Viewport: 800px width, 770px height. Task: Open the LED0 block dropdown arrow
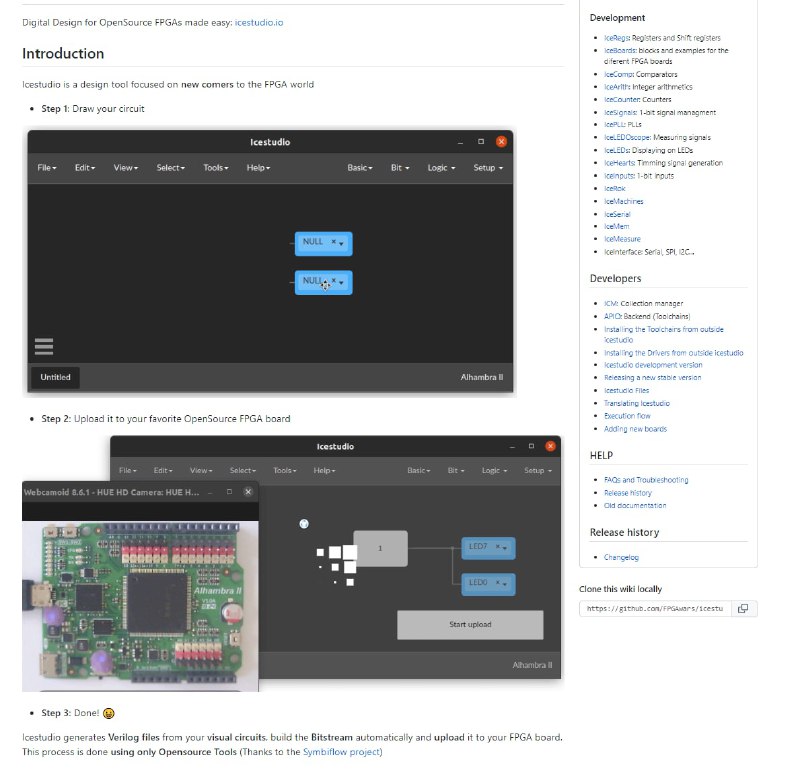click(x=506, y=583)
